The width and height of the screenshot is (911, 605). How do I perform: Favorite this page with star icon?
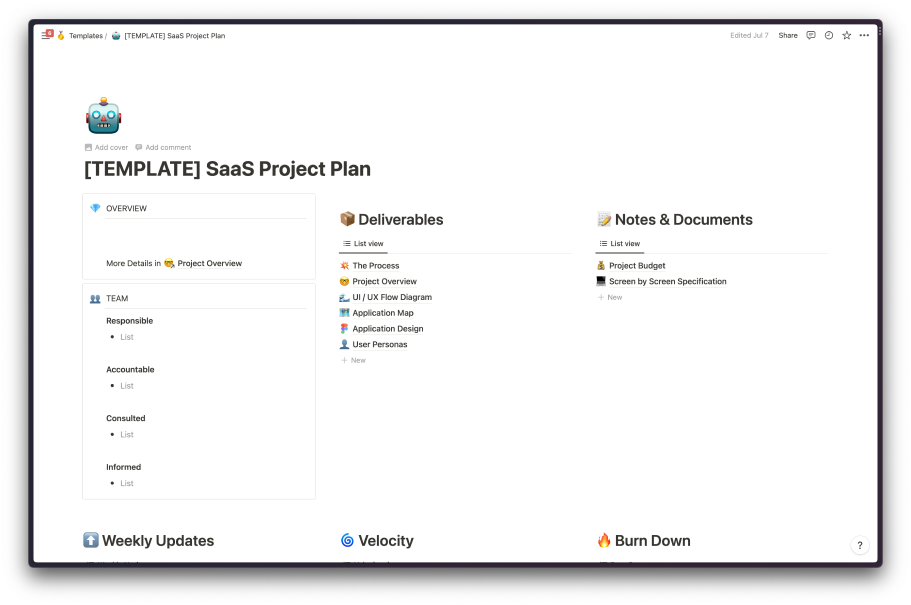(x=847, y=35)
